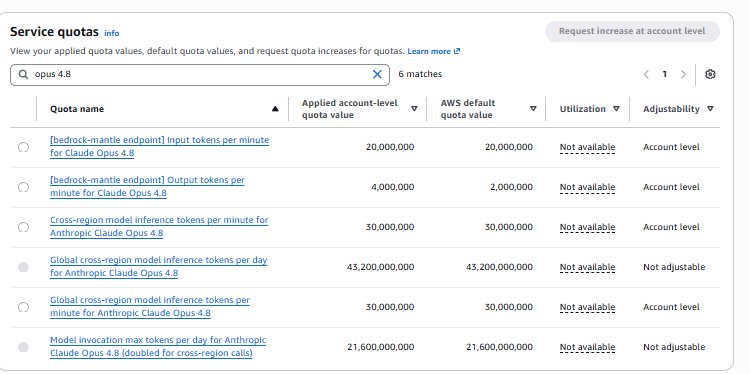The height and width of the screenshot is (374, 750).
Task: Sort by Applied account-level quota value arrow
Action: tap(414, 109)
